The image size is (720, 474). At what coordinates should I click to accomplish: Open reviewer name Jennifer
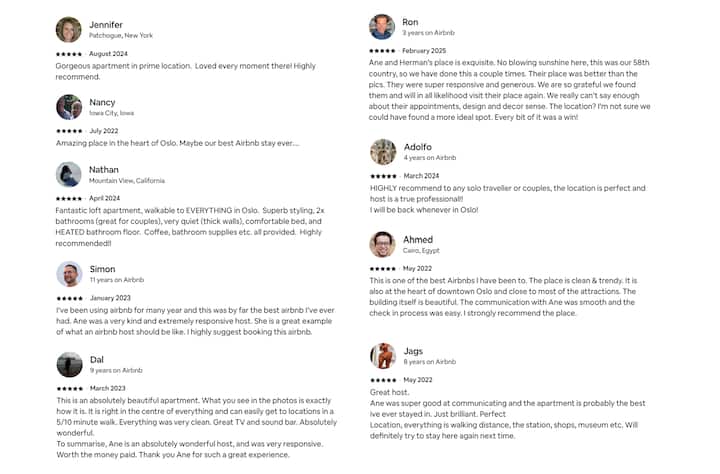106,24
